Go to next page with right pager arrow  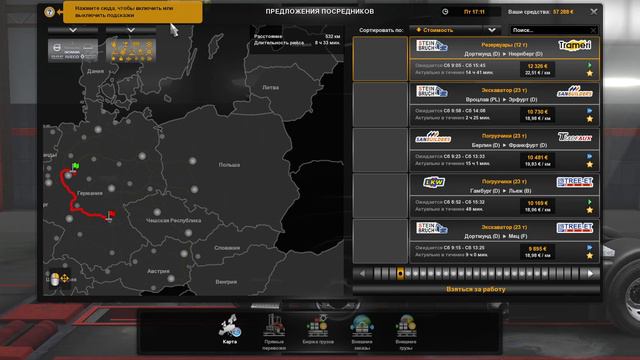[x=590, y=274]
